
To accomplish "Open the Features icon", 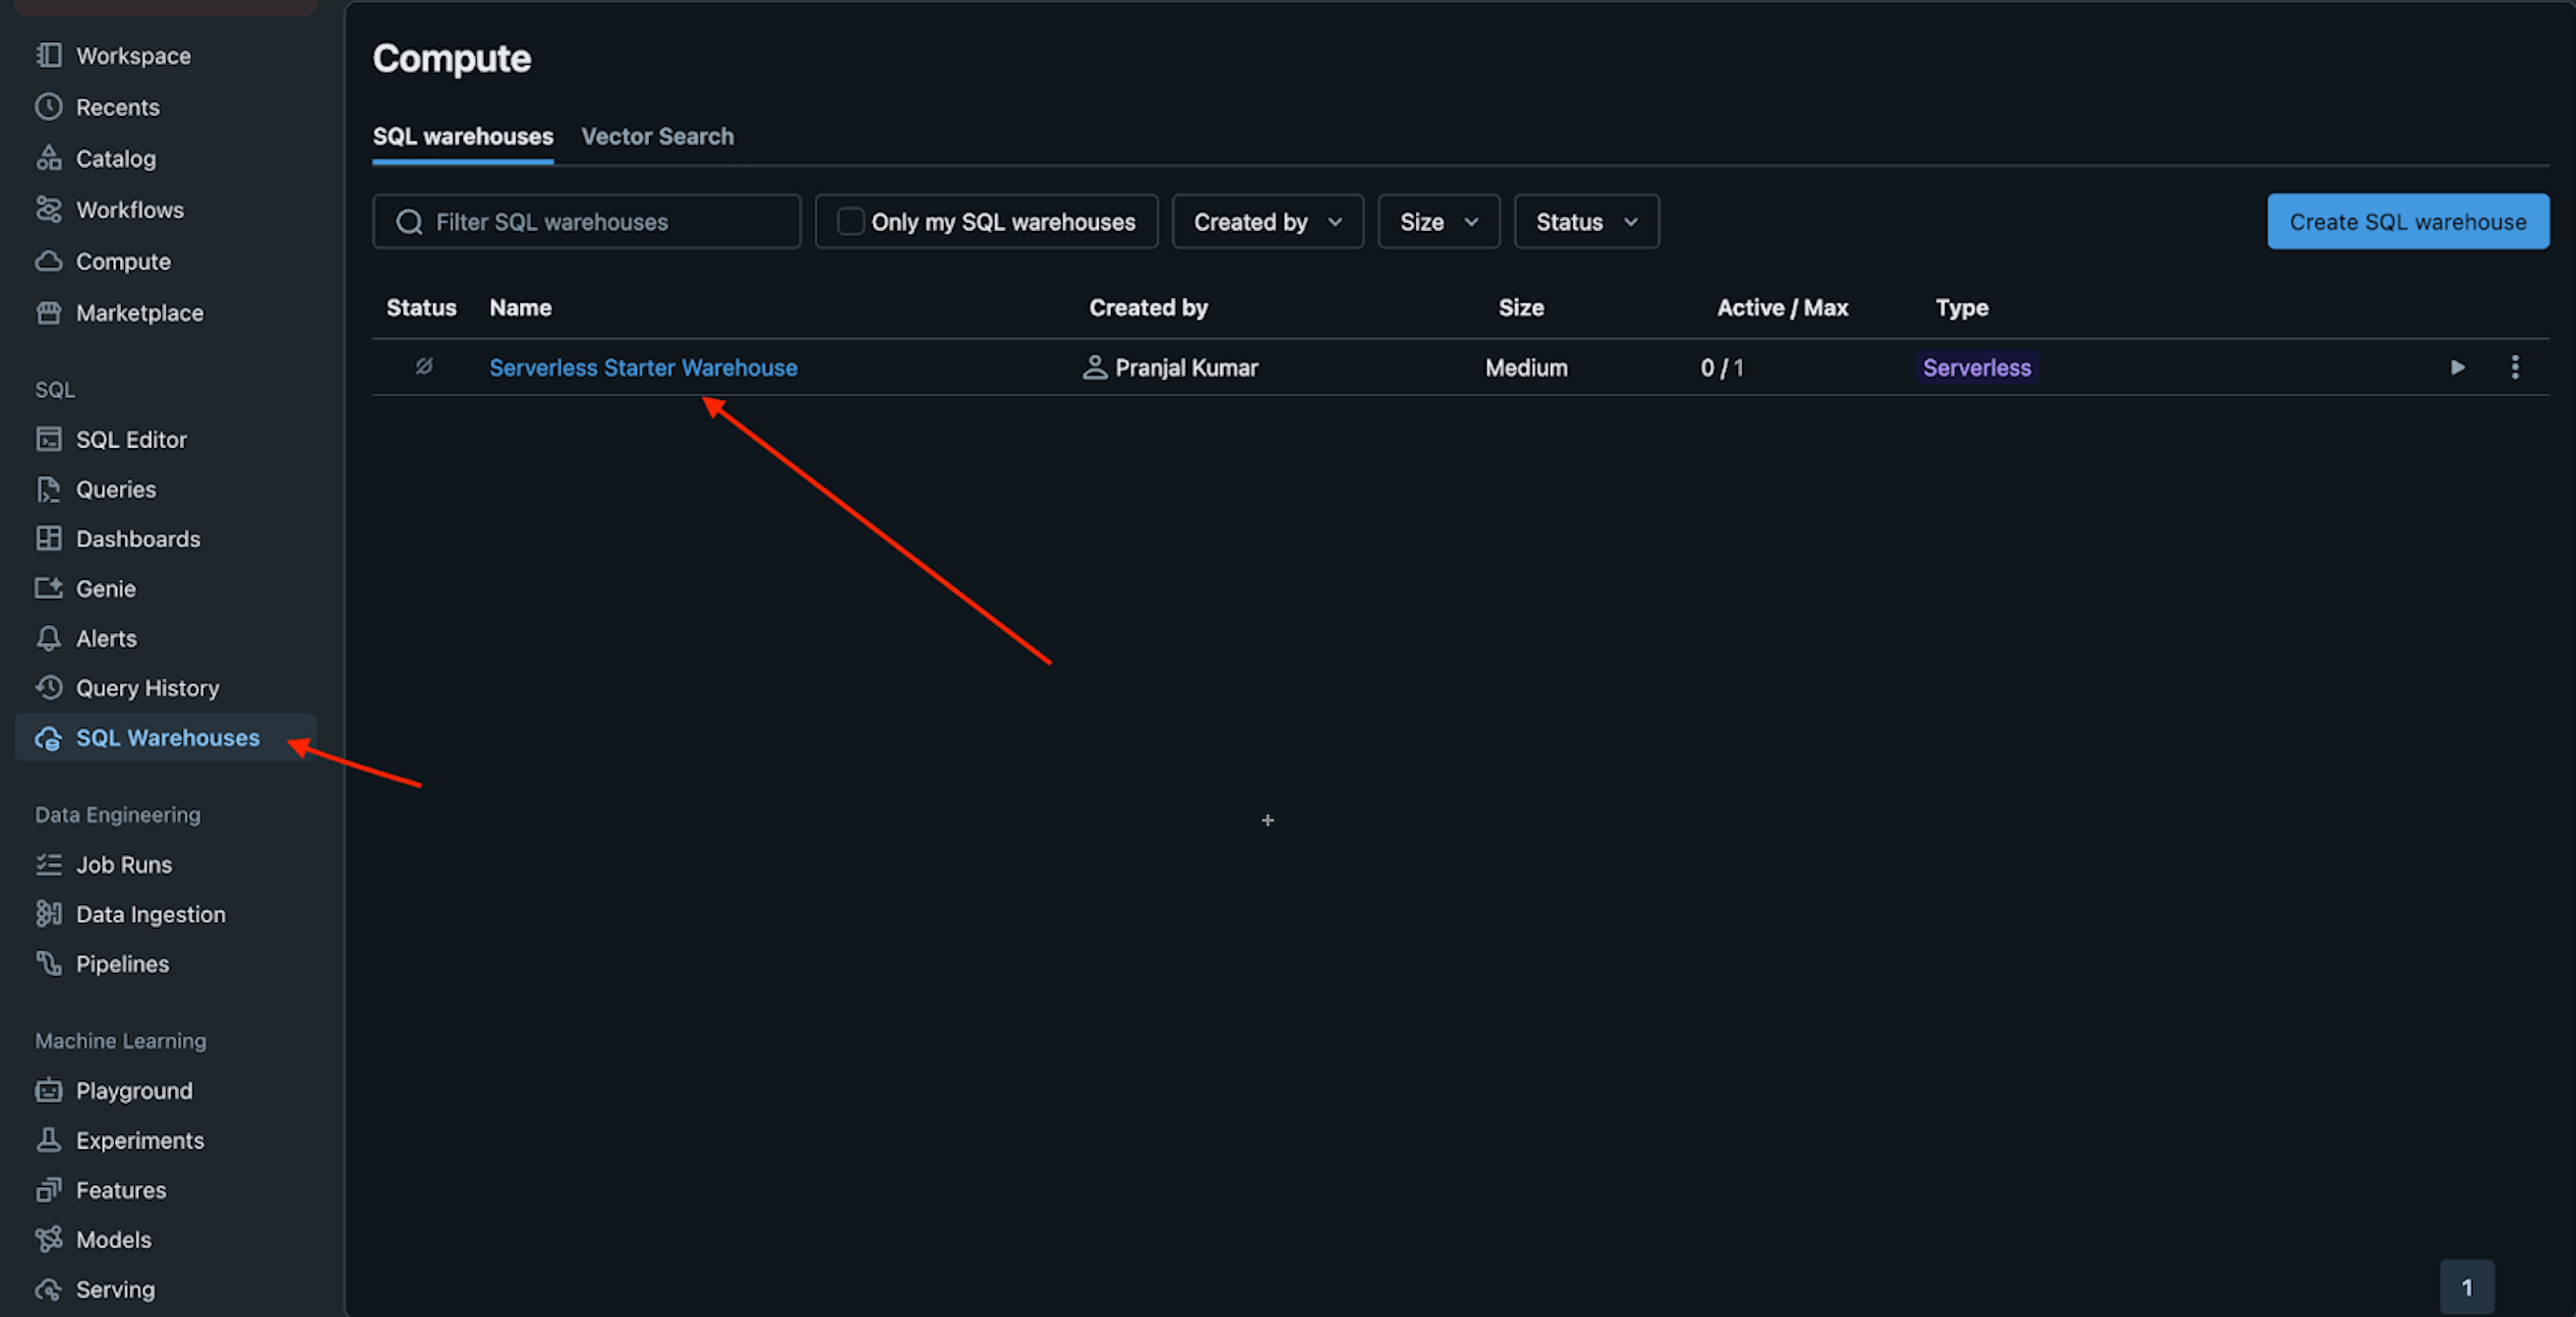I will pyautogui.click(x=48, y=1190).
